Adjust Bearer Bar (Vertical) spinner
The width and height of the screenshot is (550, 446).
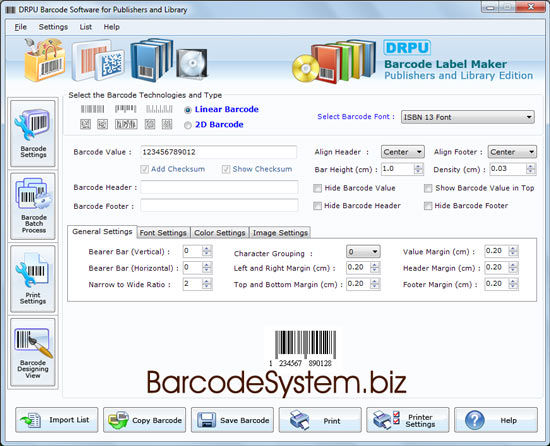click(x=207, y=251)
